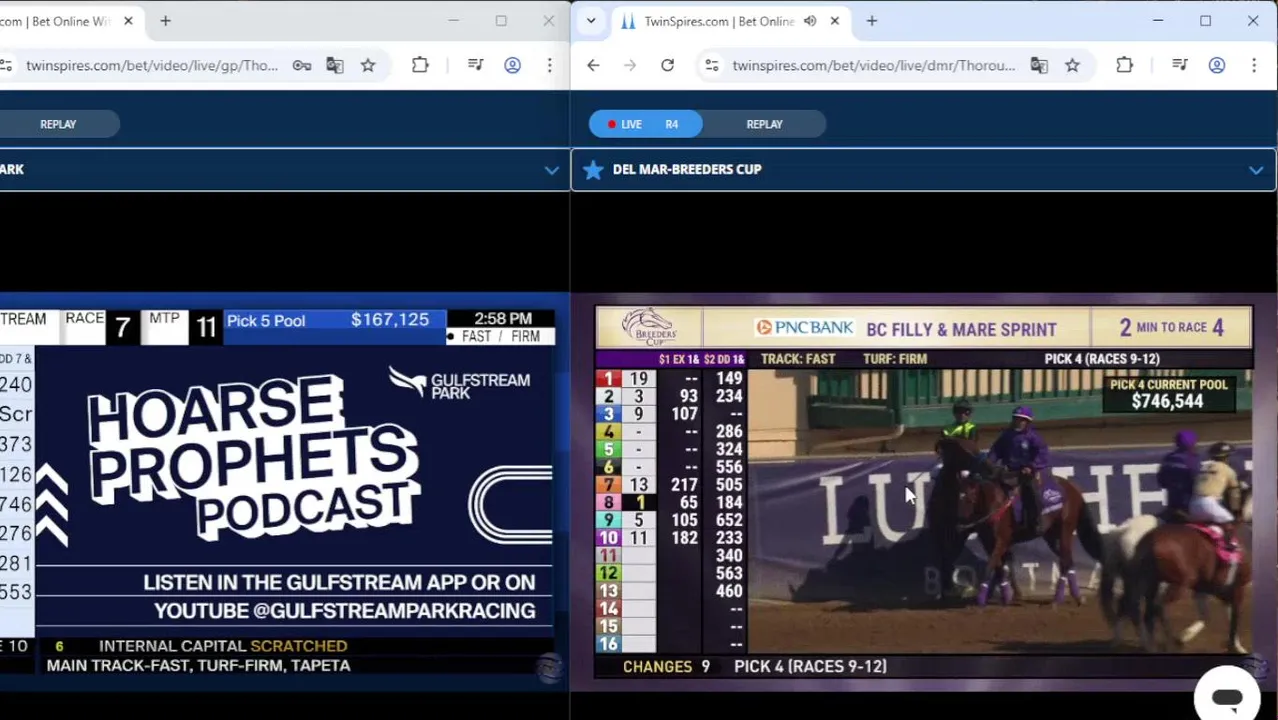Click the star beside Del Mar-Breeders Cup
This screenshot has height=720, width=1278.
[x=593, y=170]
